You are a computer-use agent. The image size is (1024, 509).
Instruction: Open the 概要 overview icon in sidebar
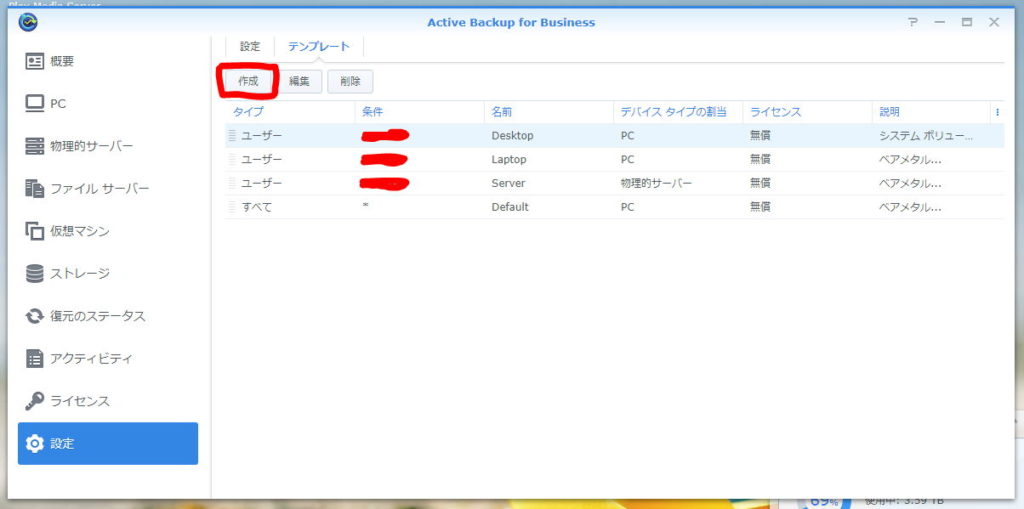(34, 61)
